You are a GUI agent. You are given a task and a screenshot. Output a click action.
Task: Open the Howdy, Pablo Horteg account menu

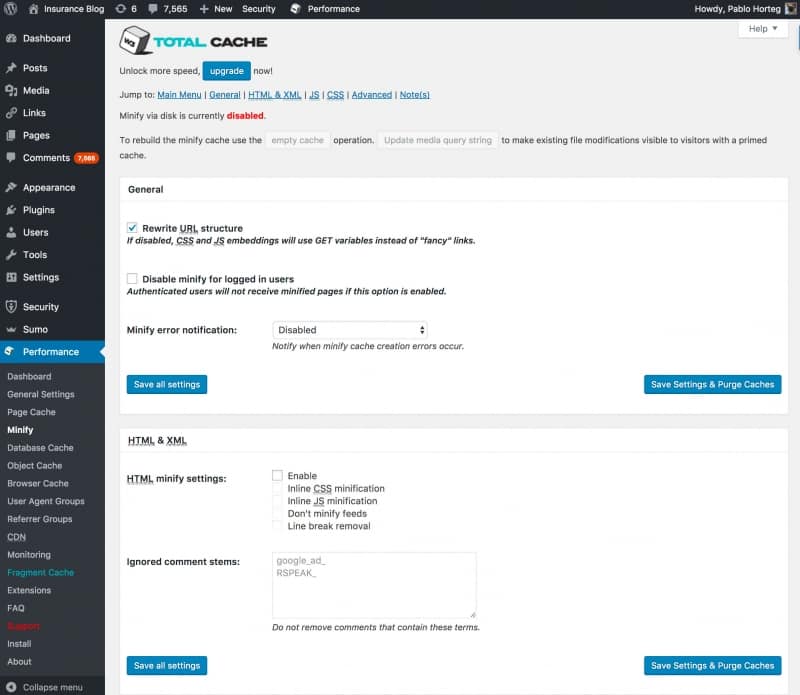pos(738,9)
